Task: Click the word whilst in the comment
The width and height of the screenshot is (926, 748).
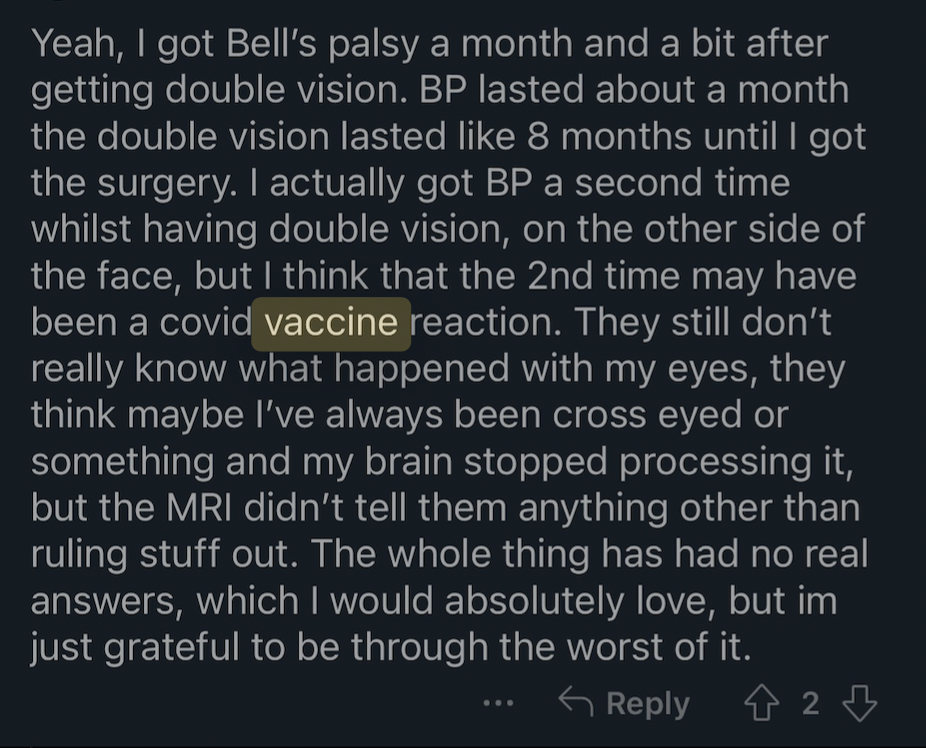Action: 81,229
